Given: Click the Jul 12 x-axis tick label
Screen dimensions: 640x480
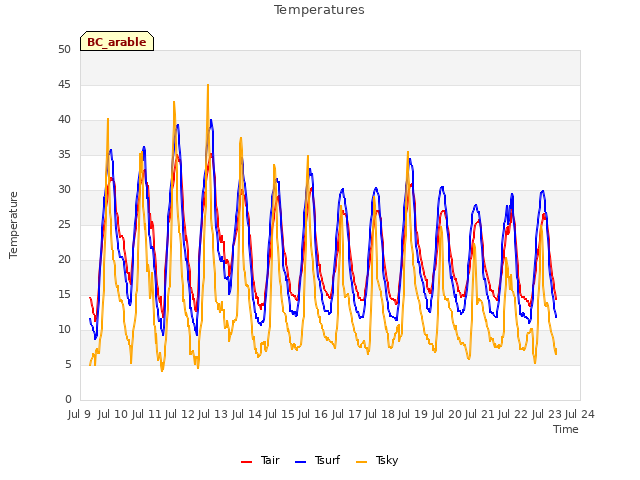Looking at the screenshot, I should click(x=180, y=414).
